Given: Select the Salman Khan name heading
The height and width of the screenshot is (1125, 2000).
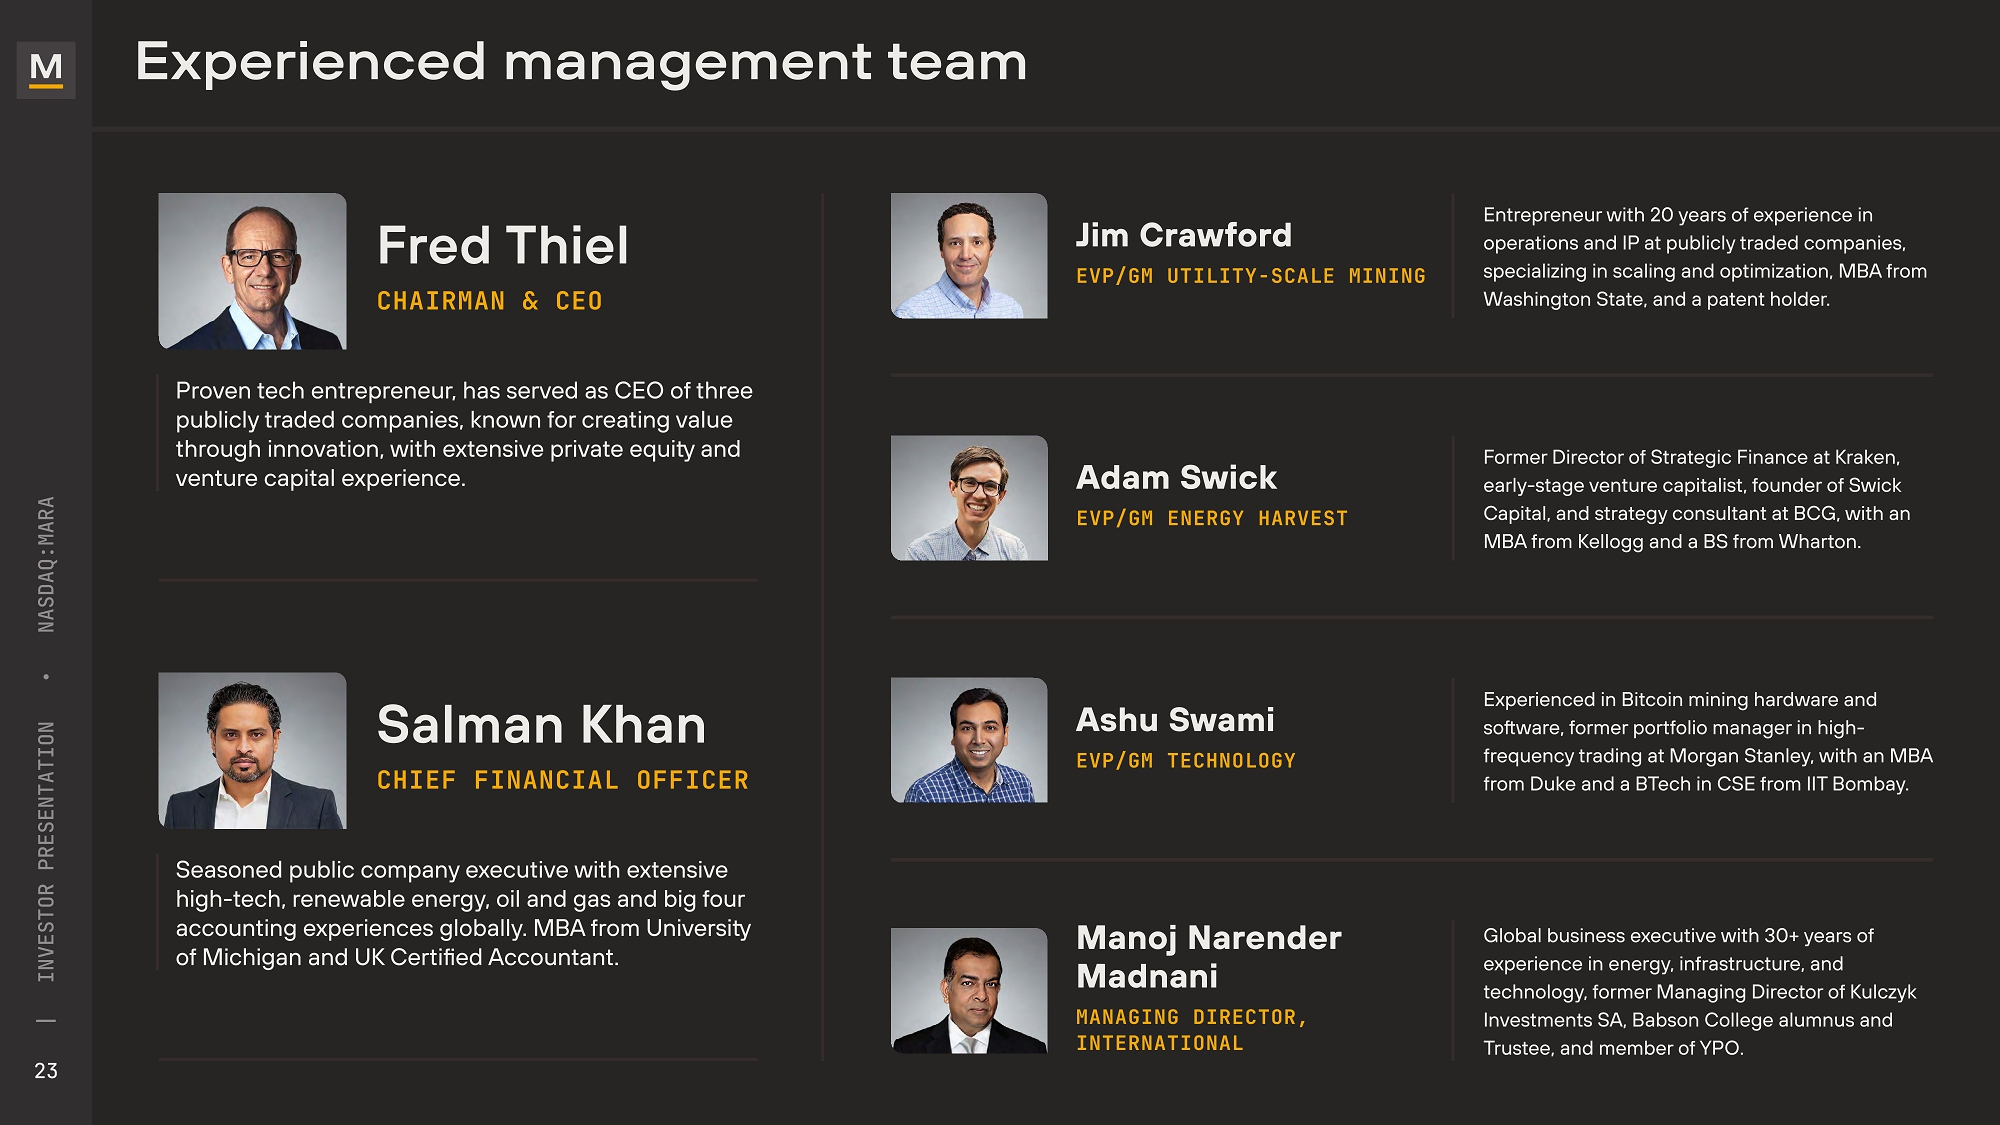Looking at the screenshot, I should point(541,725).
